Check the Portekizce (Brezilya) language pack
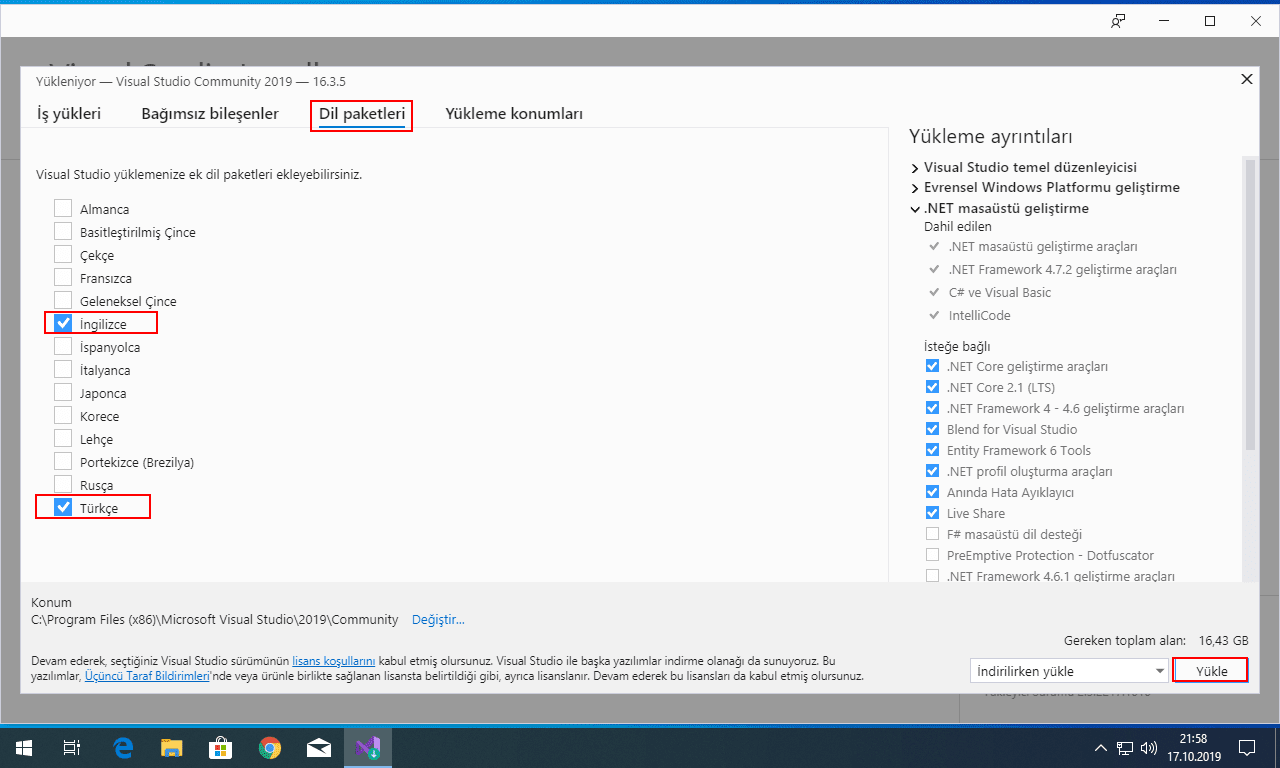Screen dimensions: 1280x768 tap(63, 462)
